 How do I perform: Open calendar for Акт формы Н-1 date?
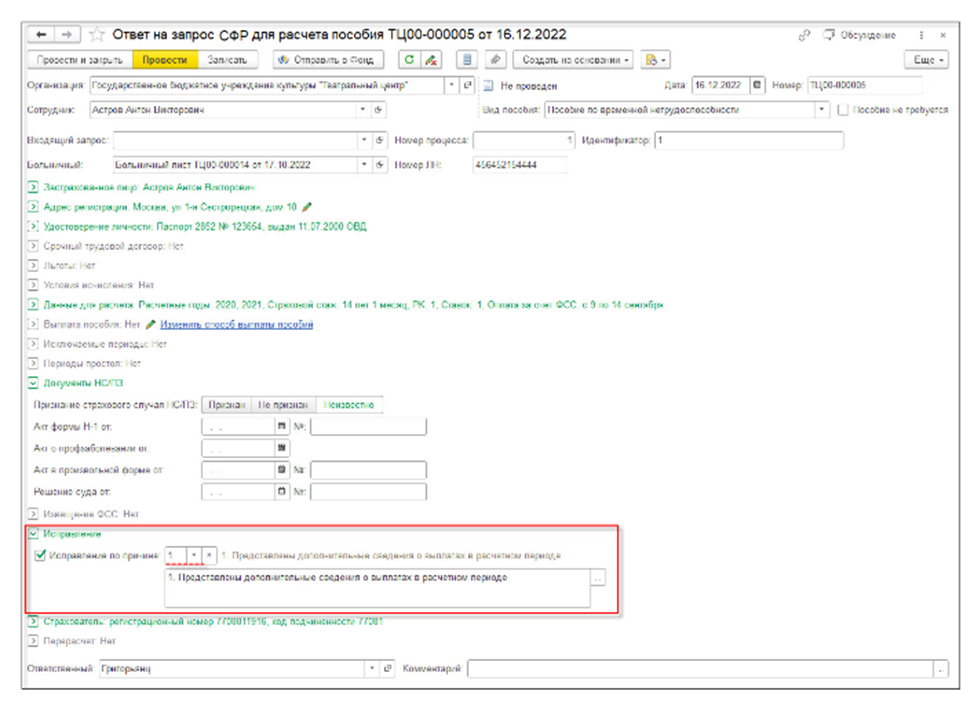[282, 426]
